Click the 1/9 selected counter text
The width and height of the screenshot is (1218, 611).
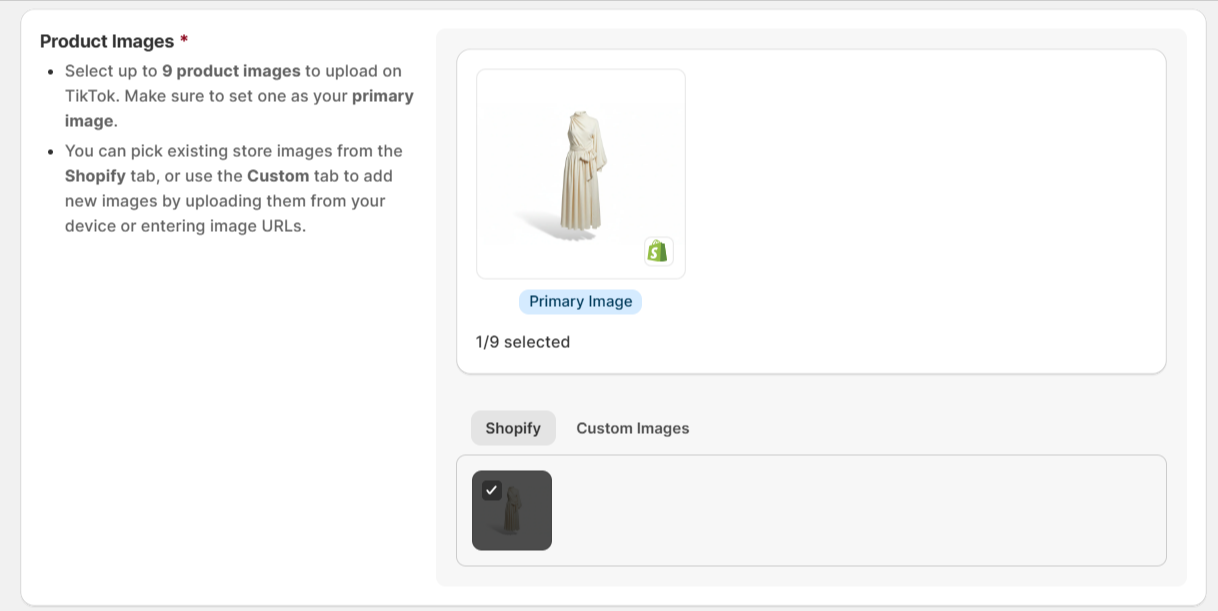point(523,342)
